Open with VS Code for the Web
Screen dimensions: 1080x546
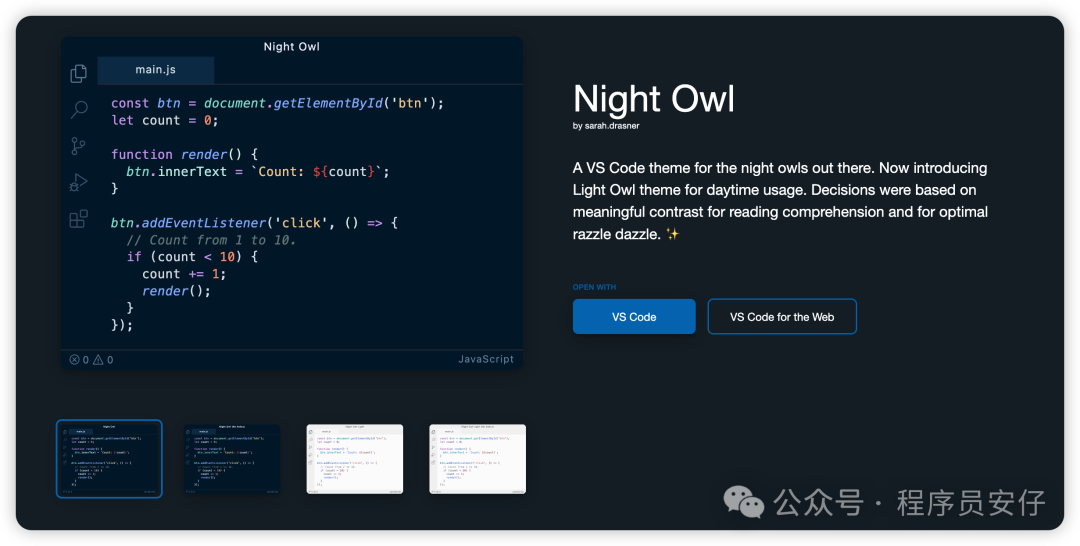782,317
